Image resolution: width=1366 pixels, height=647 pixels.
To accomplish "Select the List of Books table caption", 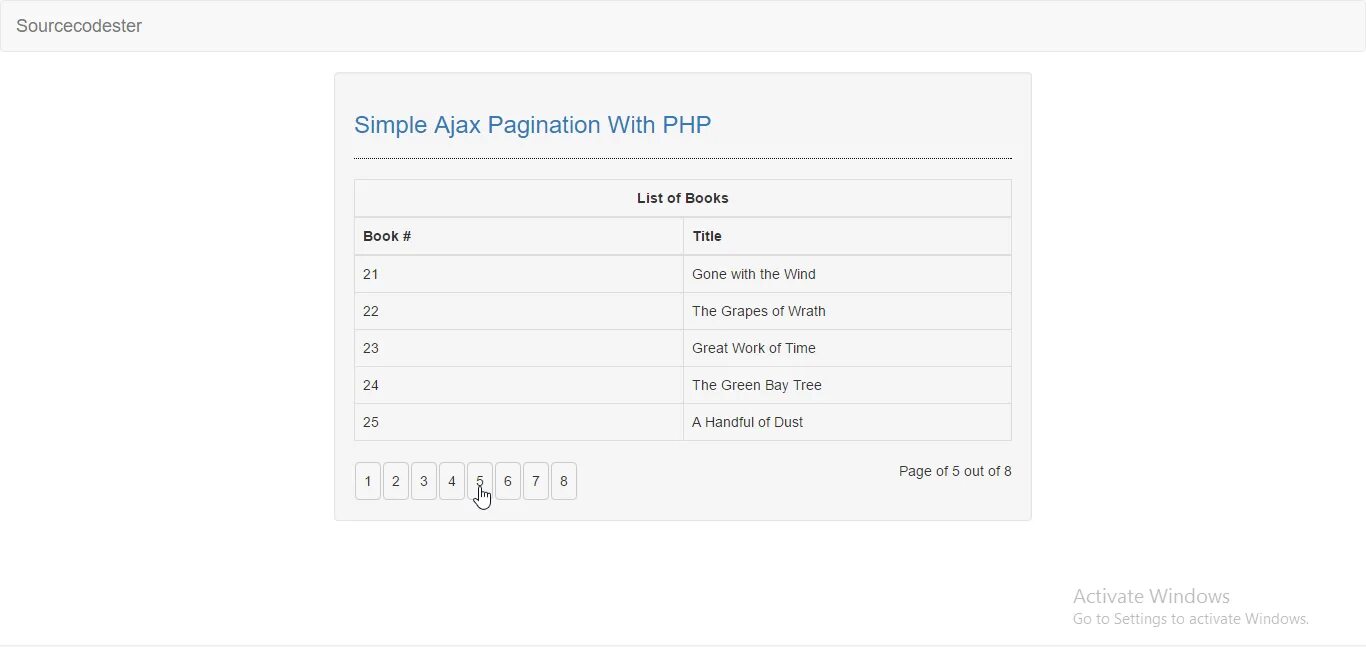I will click(682, 198).
